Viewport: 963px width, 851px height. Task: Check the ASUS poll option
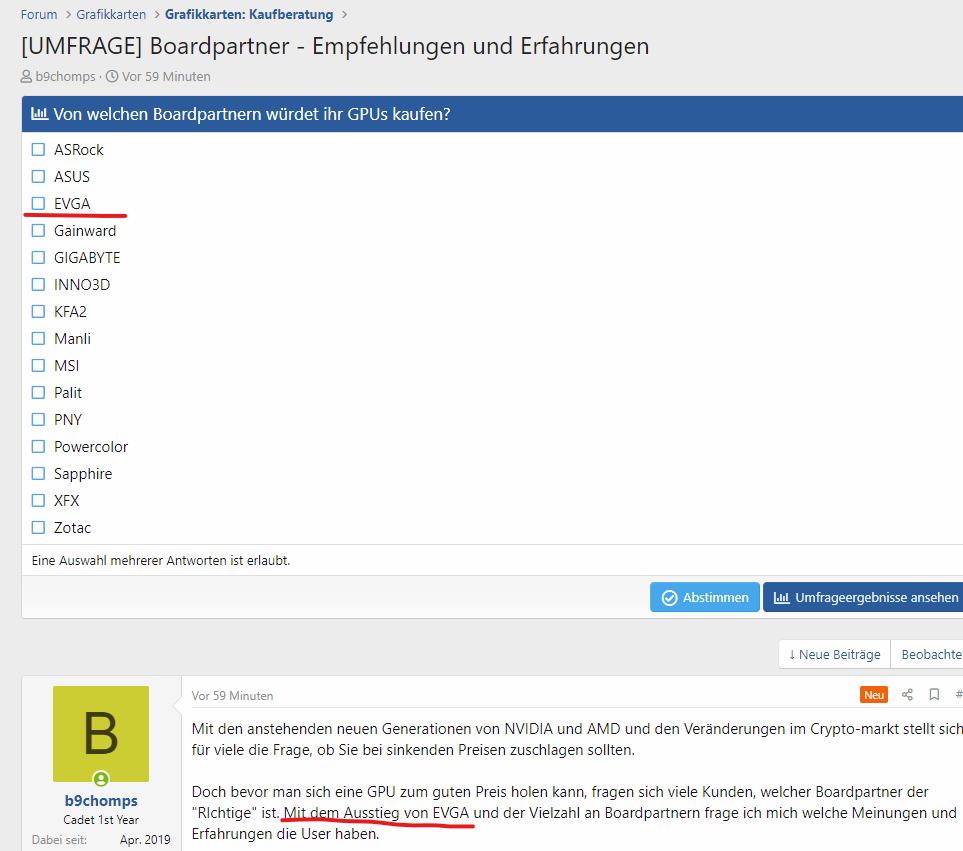tap(38, 177)
